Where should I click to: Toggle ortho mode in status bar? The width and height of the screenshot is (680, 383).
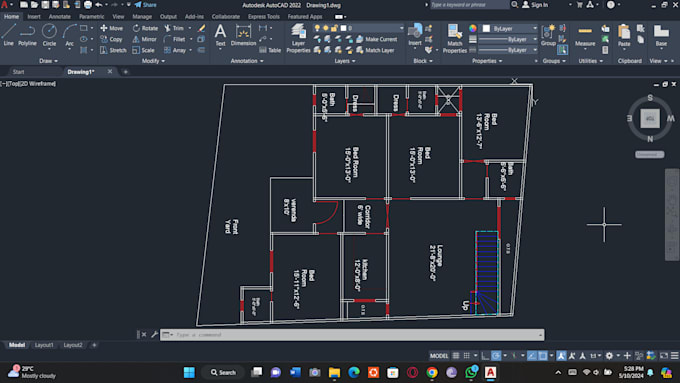coord(485,356)
